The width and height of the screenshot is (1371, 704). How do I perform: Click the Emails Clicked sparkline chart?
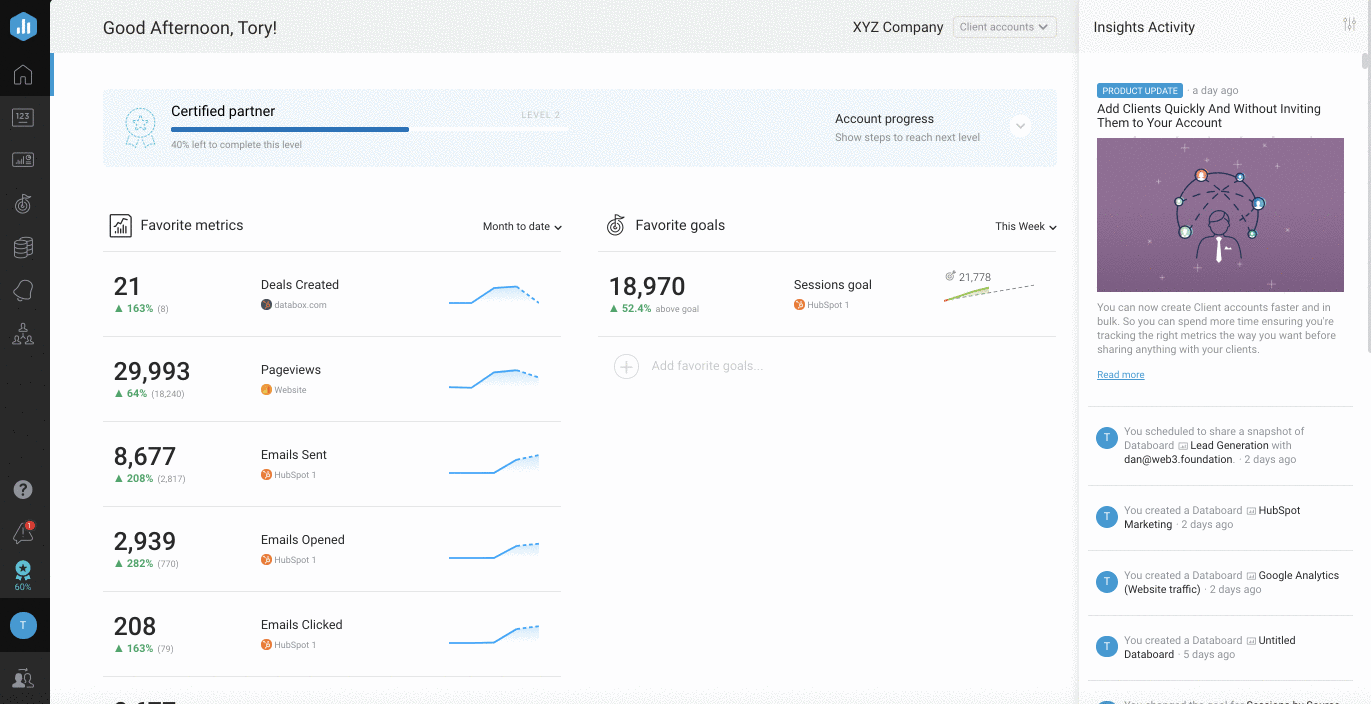pyautogui.click(x=494, y=634)
